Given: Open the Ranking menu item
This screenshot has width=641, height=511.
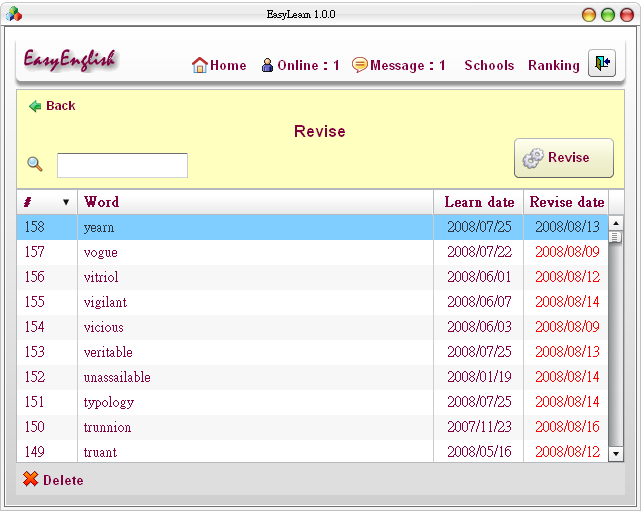Looking at the screenshot, I should pyautogui.click(x=554, y=65).
